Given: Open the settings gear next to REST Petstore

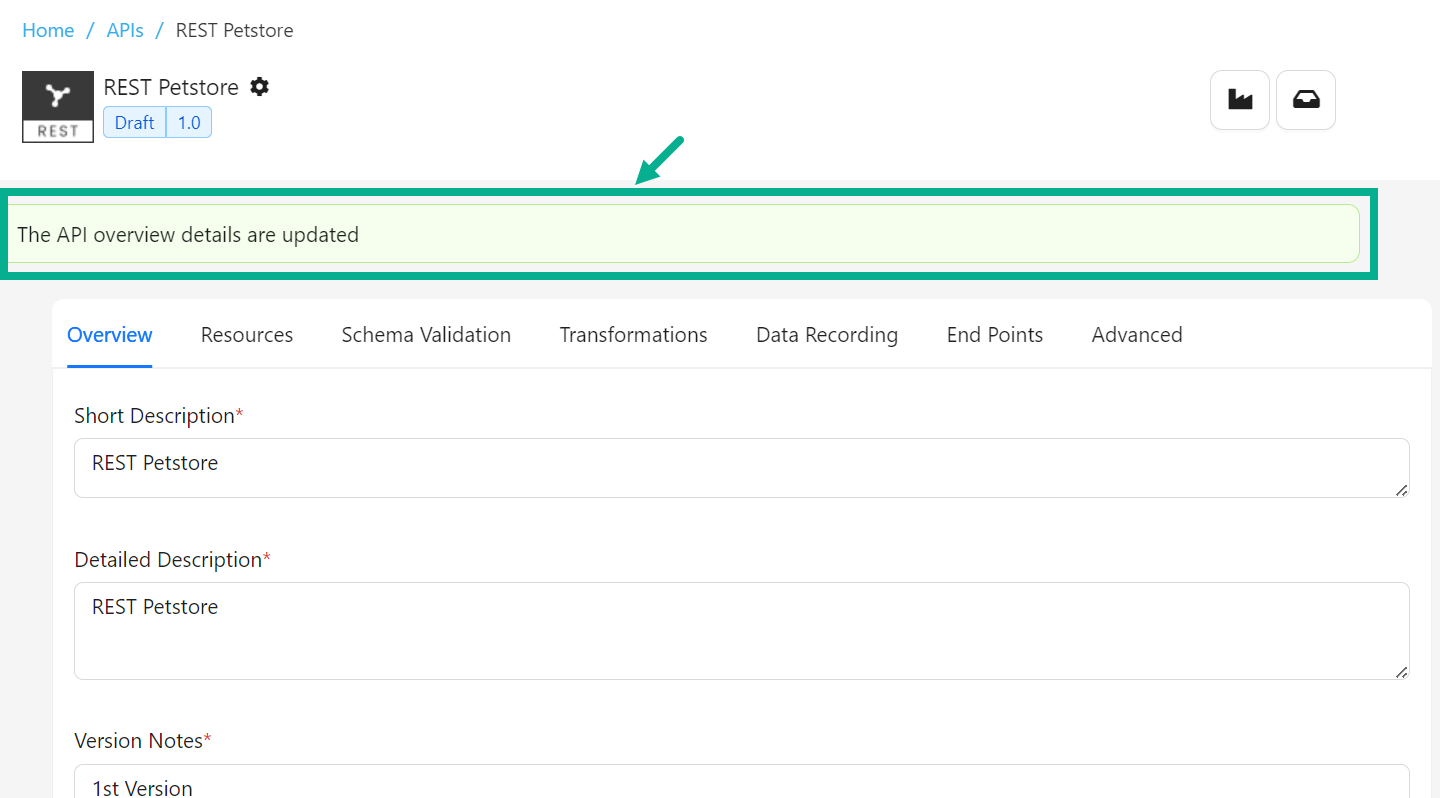Looking at the screenshot, I should (259, 87).
